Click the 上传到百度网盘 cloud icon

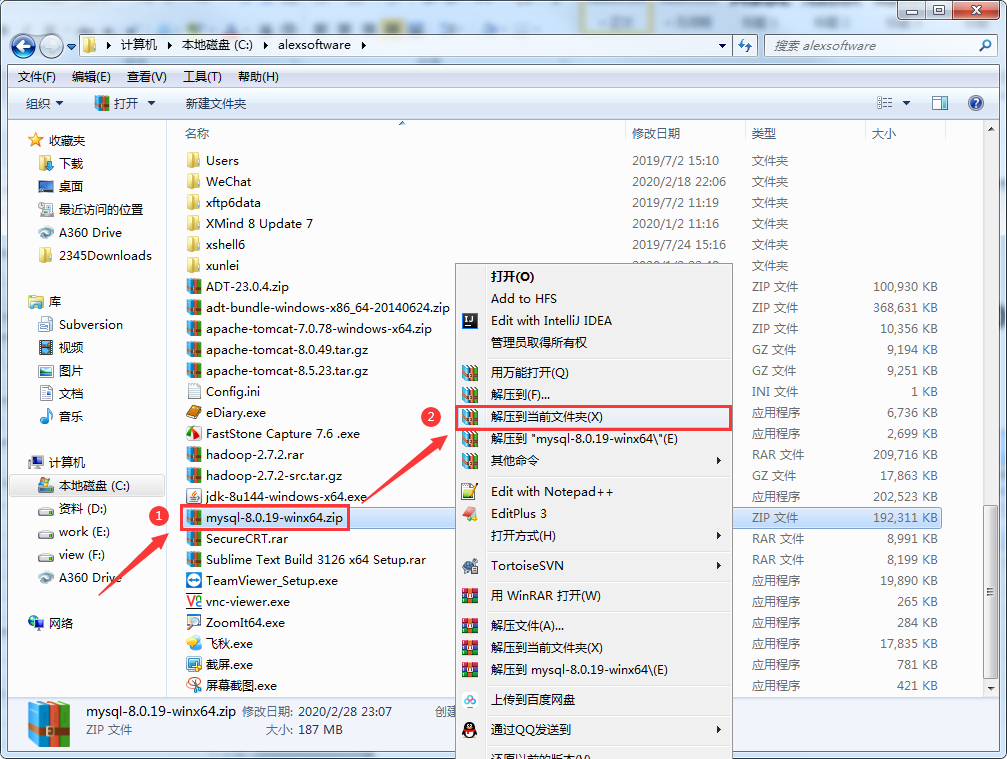coord(470,700)
